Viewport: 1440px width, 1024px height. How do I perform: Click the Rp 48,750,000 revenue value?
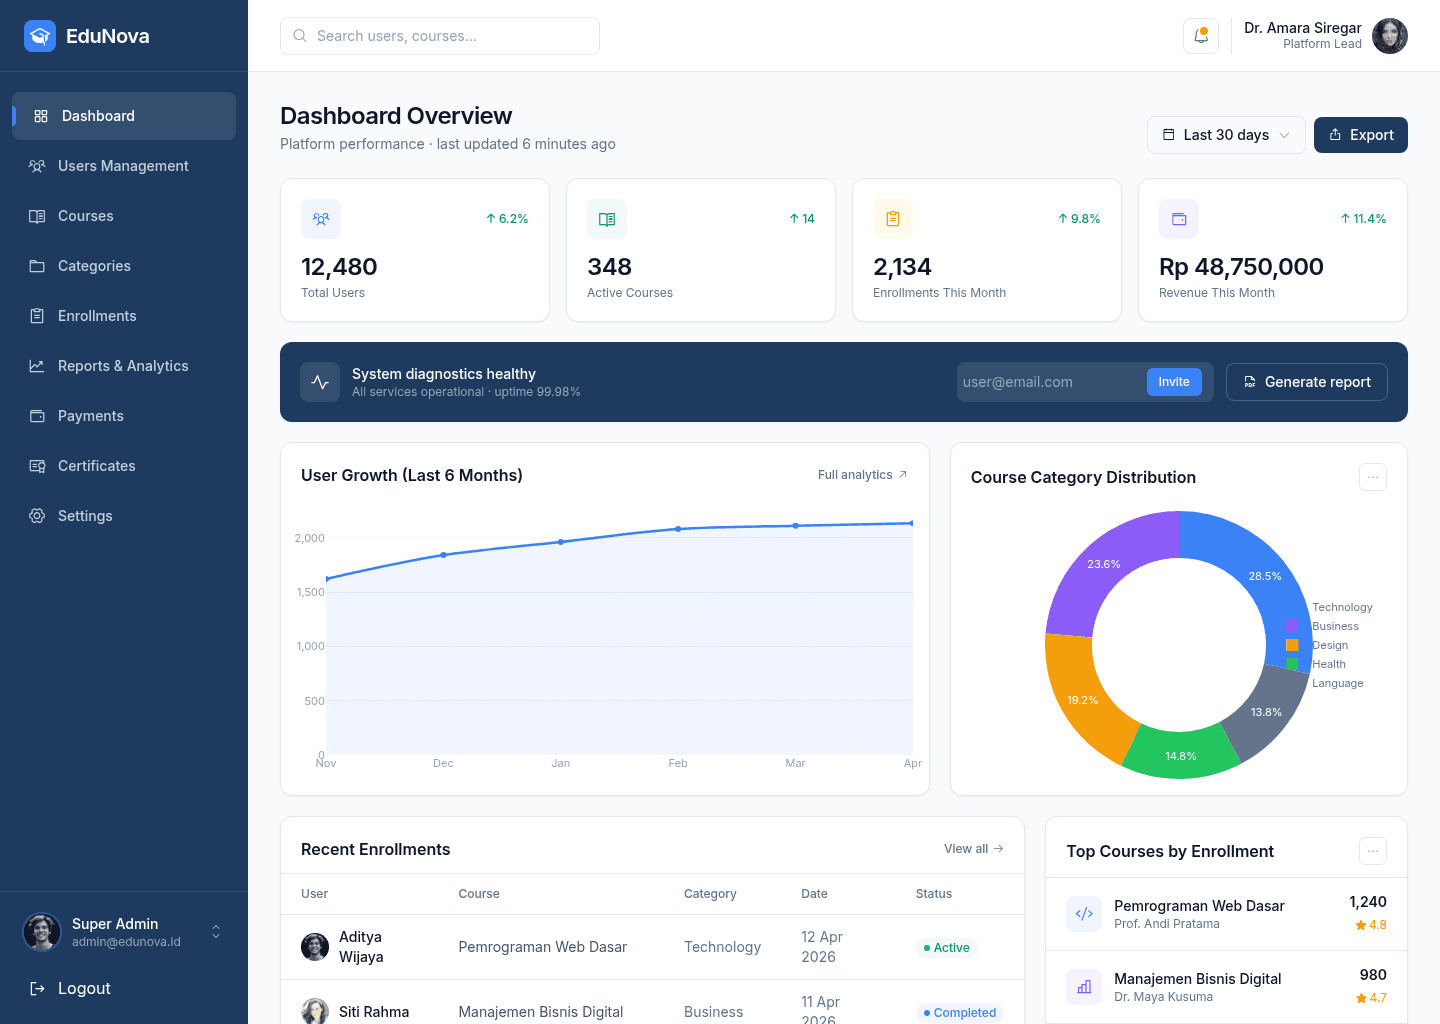tap(1241, 267)
